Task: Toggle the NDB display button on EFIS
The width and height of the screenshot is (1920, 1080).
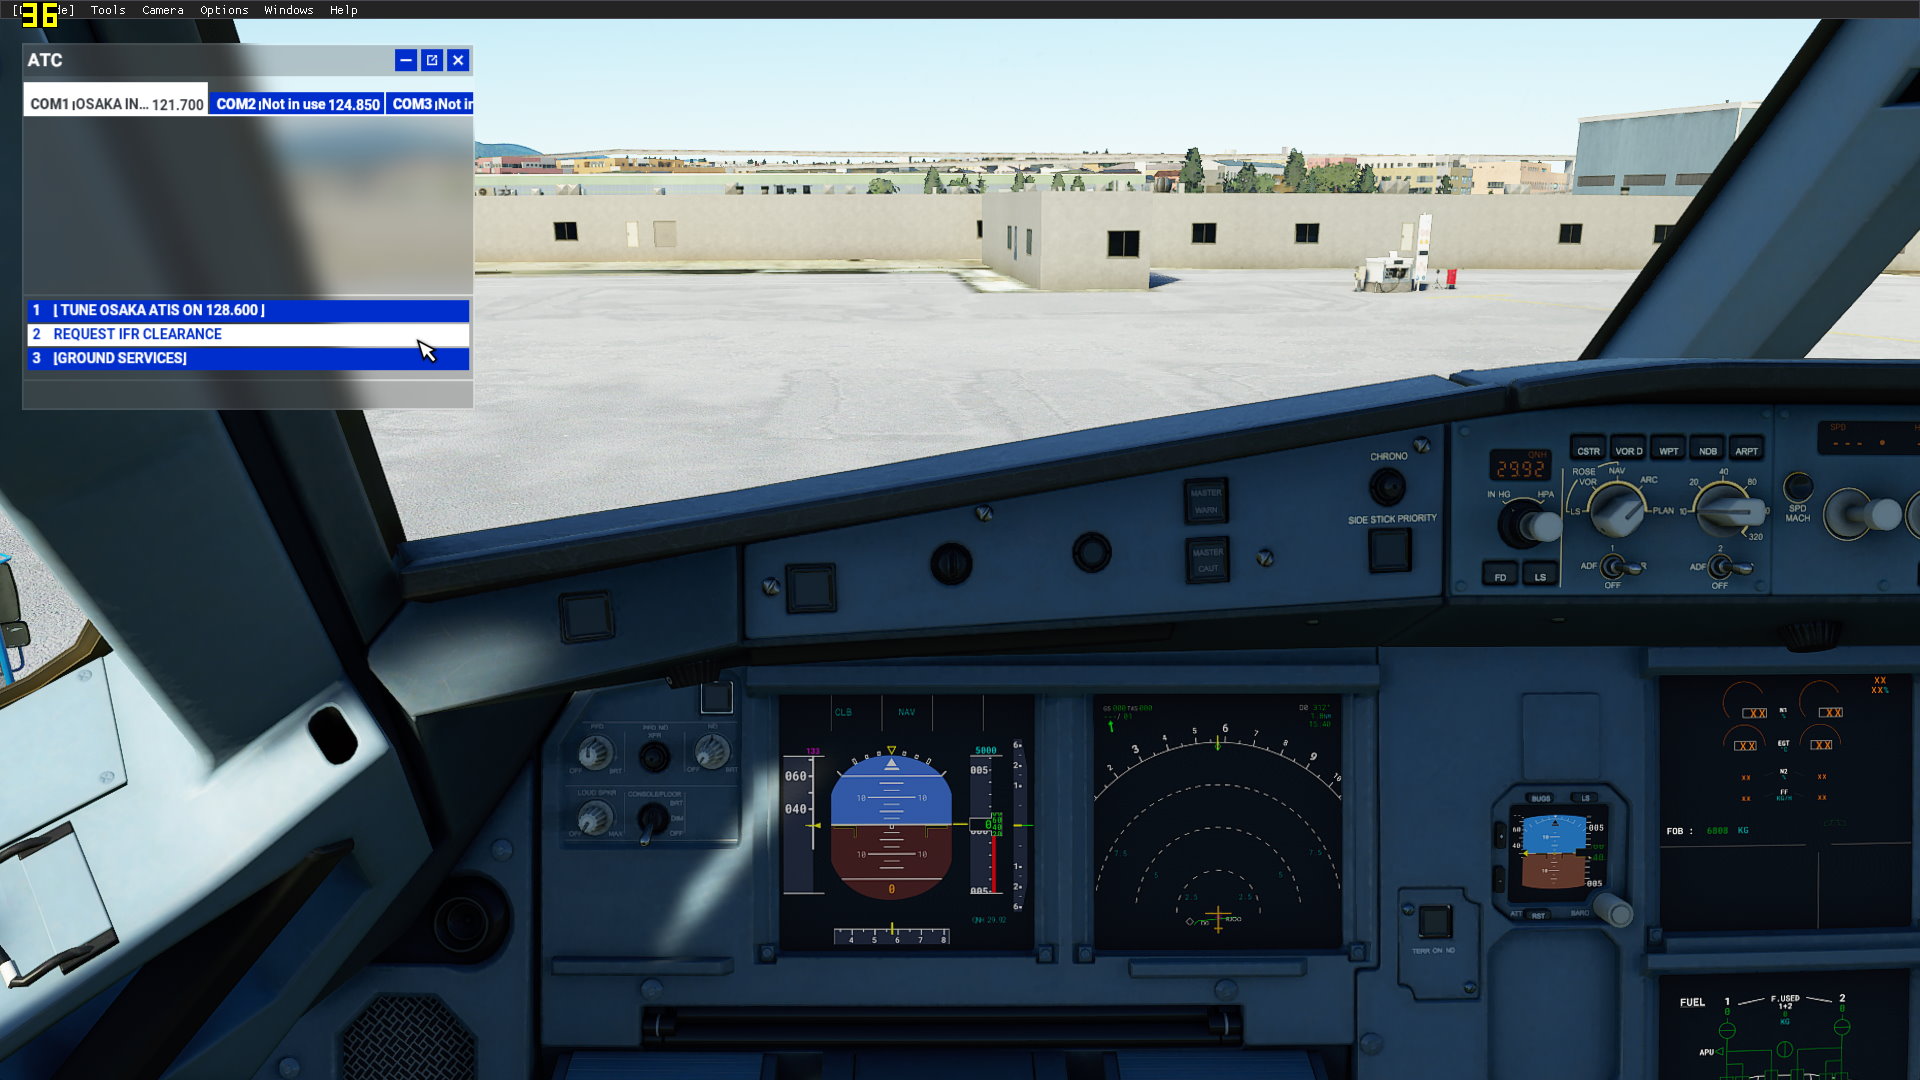Action: click(1709, 450)
